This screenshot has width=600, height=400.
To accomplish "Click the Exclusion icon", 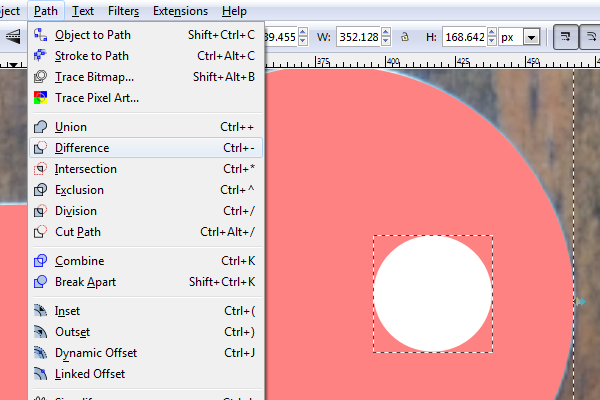I will point(40,190).
